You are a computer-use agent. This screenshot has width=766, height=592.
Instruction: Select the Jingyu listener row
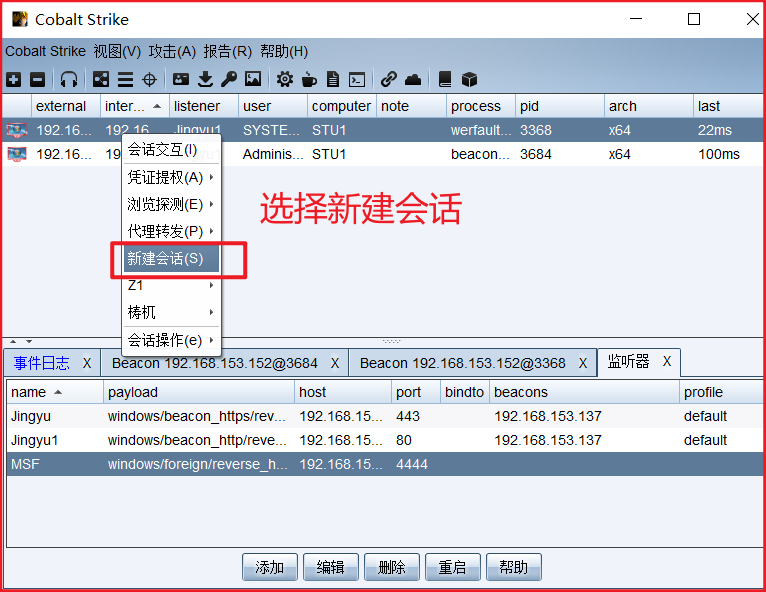pyautogui.click(x=386, y=416)
